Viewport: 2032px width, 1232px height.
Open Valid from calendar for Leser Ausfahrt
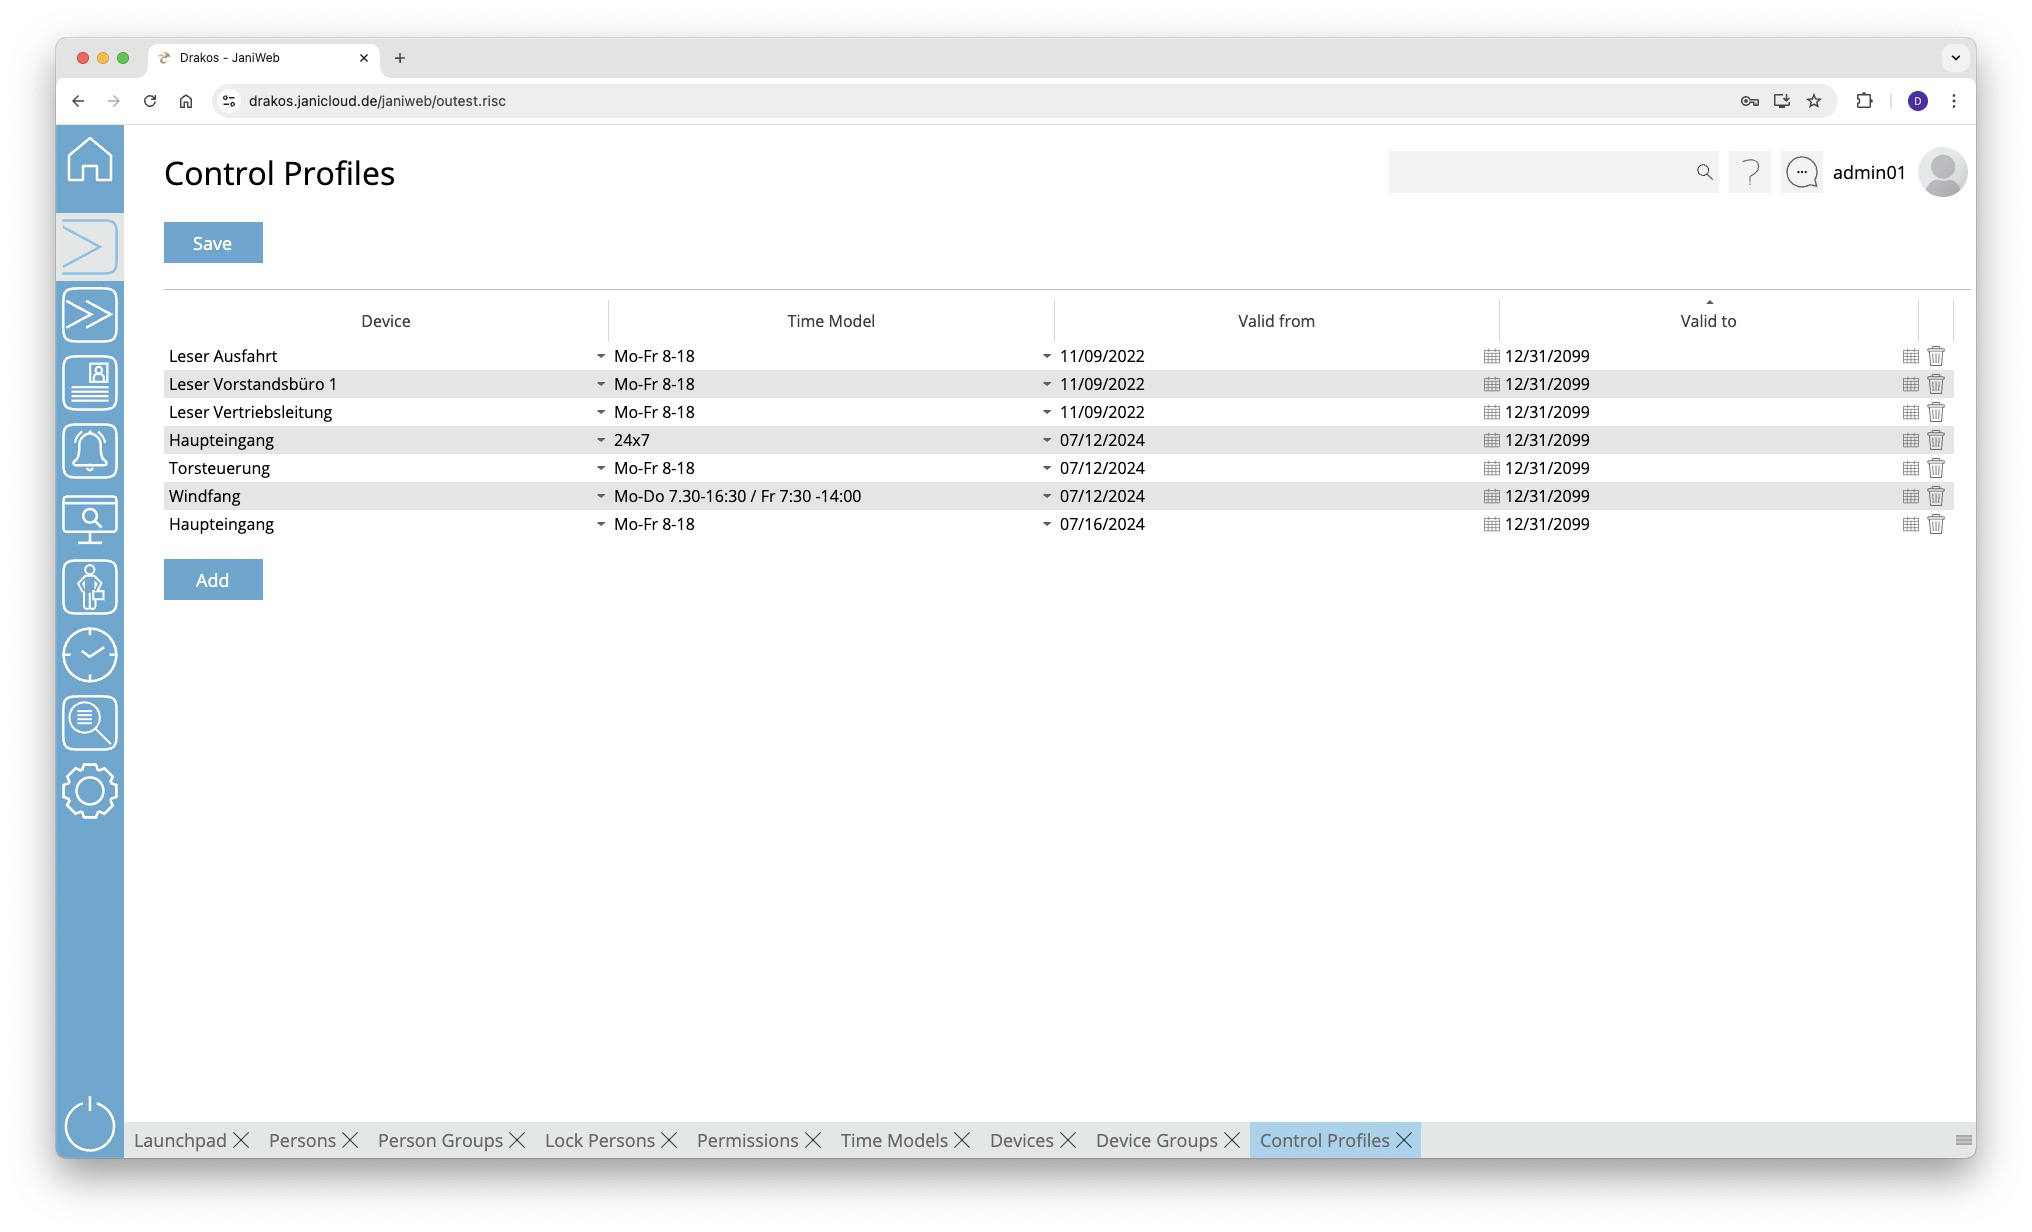pos(1491,356)
